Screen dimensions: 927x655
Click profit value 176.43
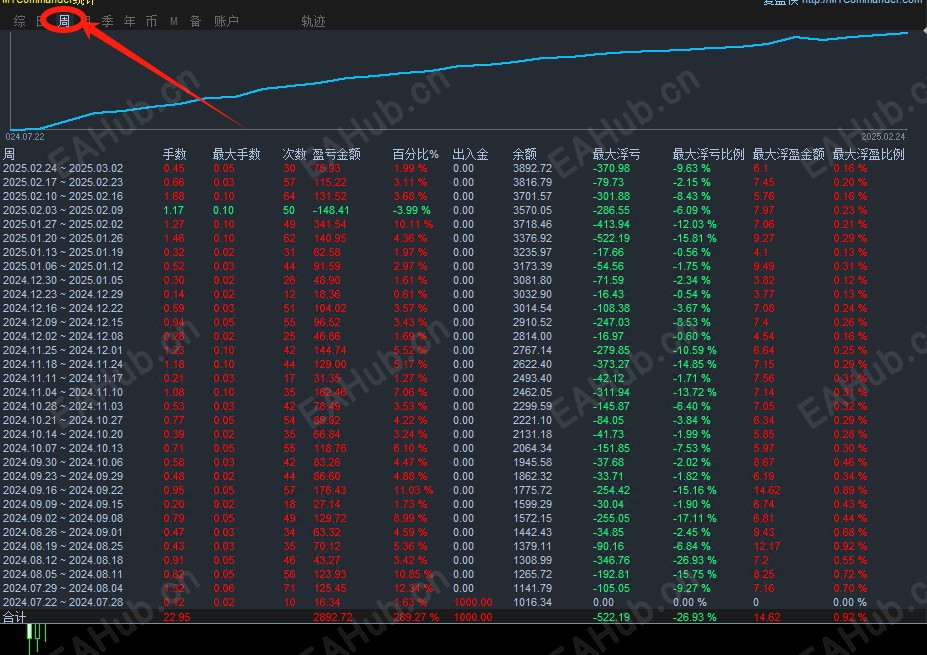pyautogui.click(x=330, y=491)
